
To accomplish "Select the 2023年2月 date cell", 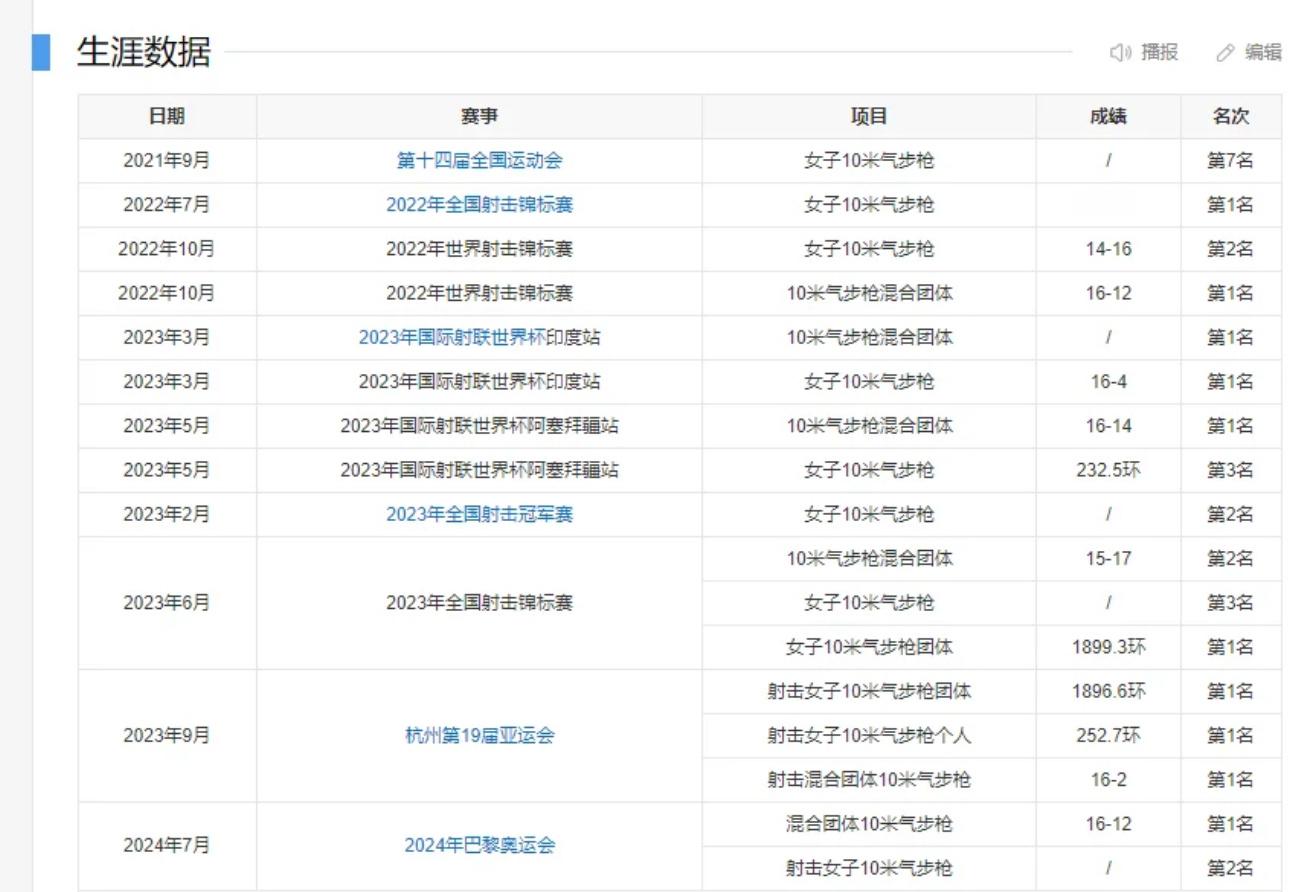I will pyautogui.click(x=167, y=514).
